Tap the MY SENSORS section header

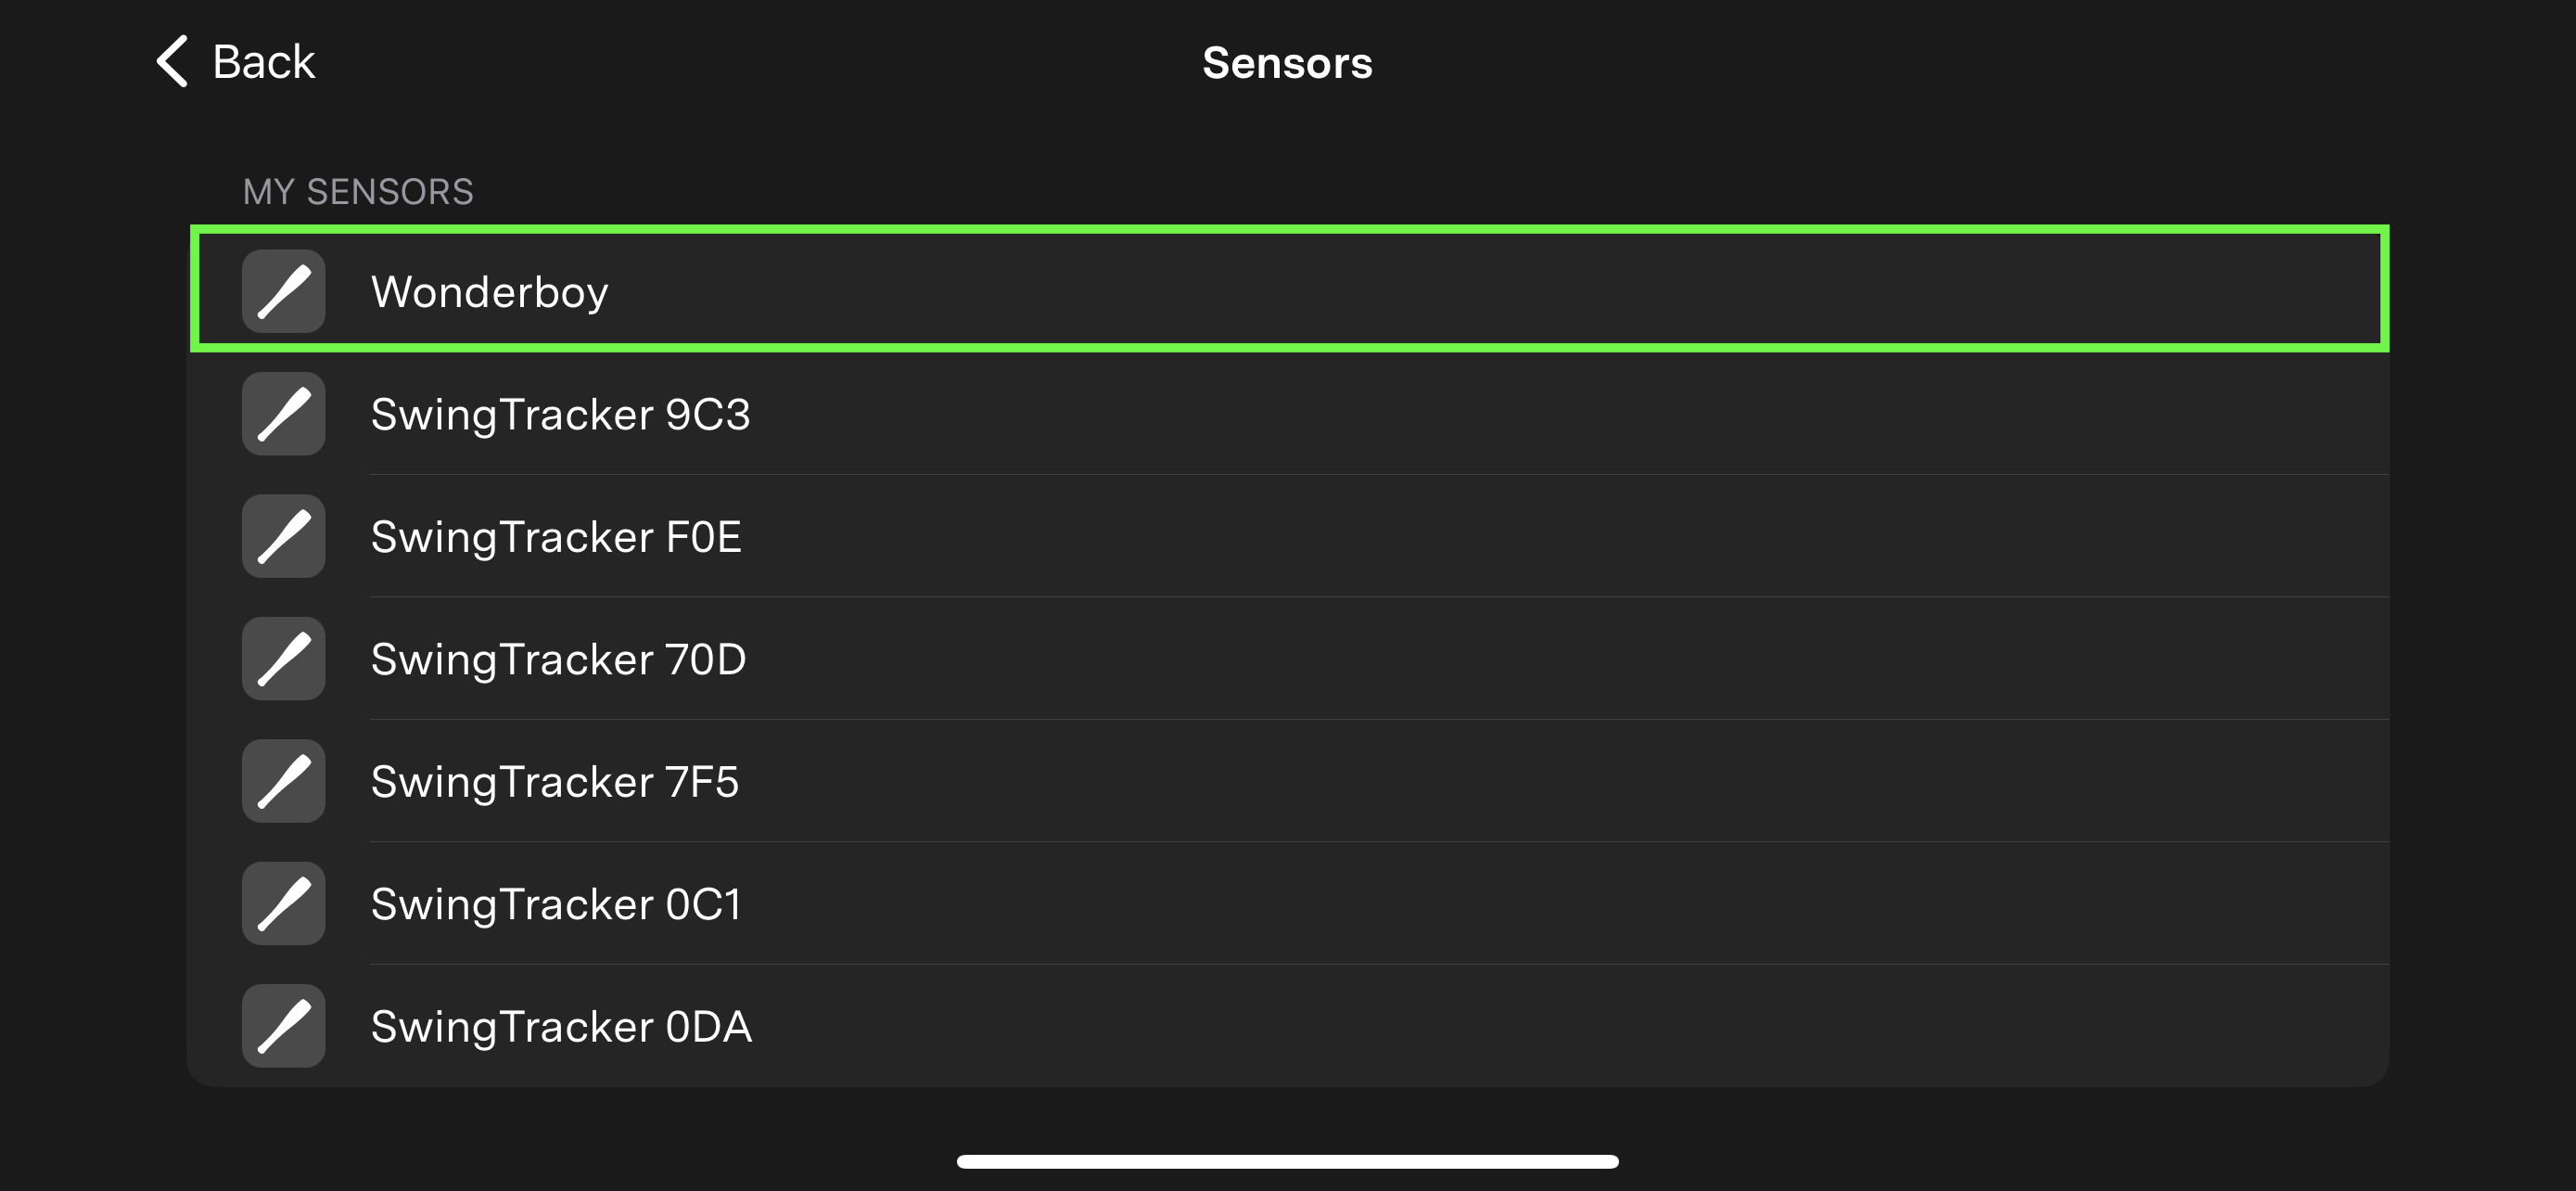358,191
